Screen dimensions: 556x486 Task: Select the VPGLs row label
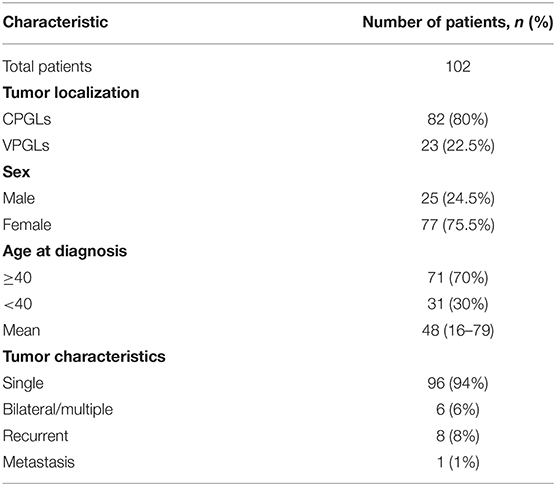point(26,145)
